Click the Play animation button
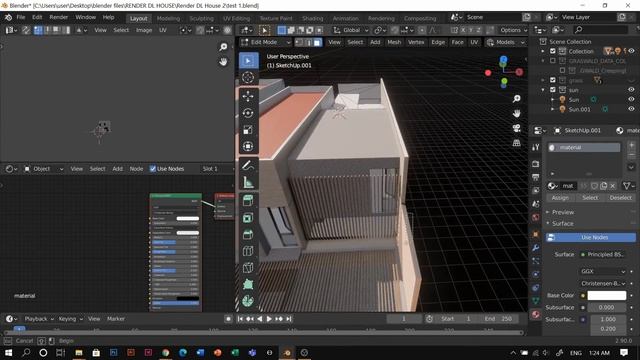This screenshot has width=640, height=360. 269,319
